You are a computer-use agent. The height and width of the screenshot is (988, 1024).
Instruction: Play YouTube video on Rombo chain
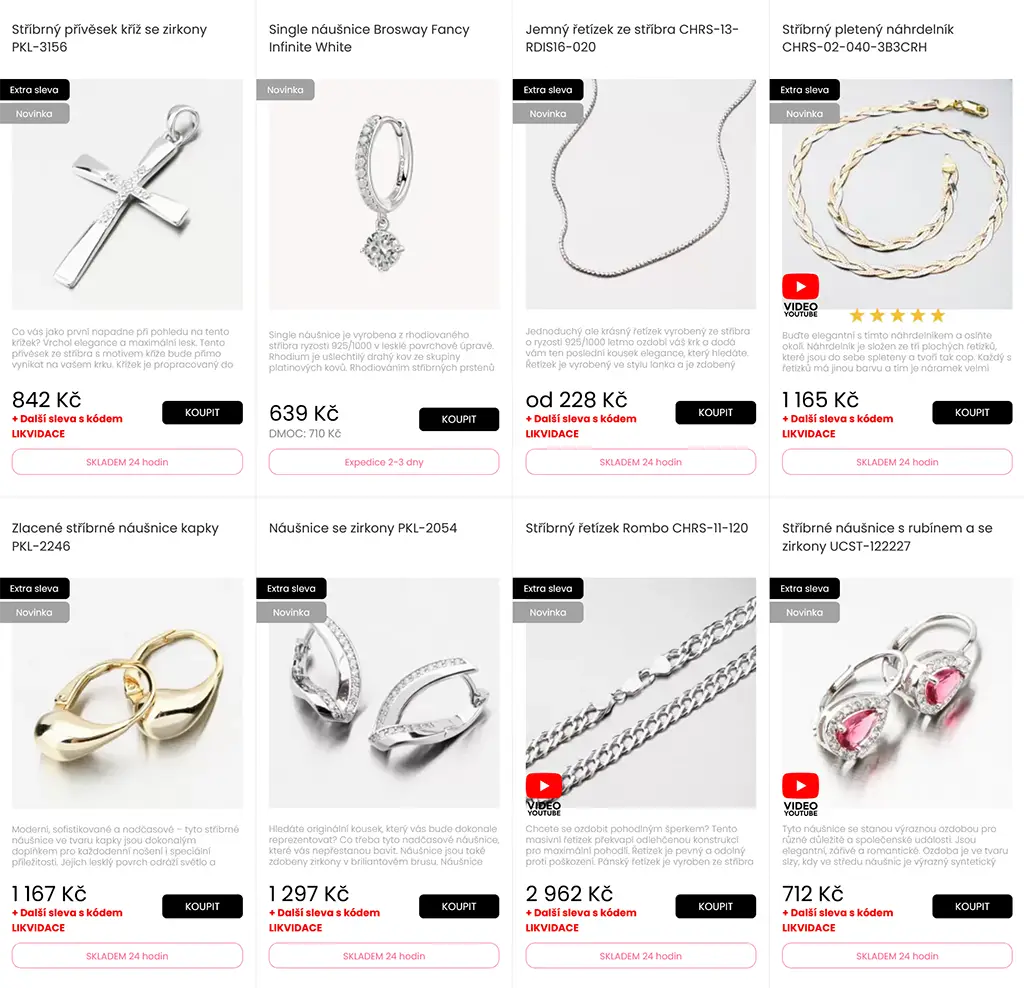pyautogui.click(x=543, y=794)
